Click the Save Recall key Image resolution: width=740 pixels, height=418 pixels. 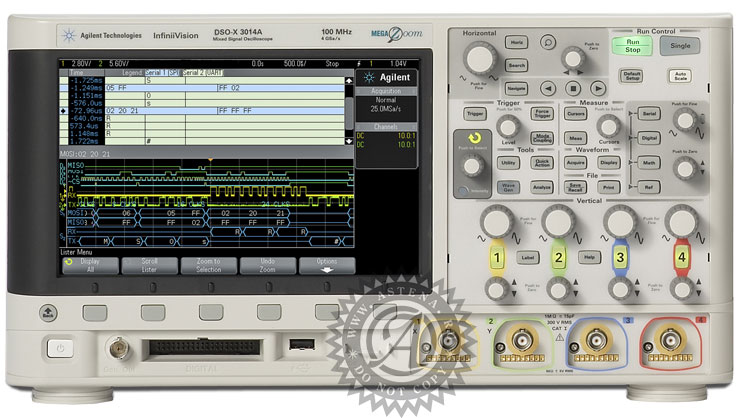click(576, 187)
